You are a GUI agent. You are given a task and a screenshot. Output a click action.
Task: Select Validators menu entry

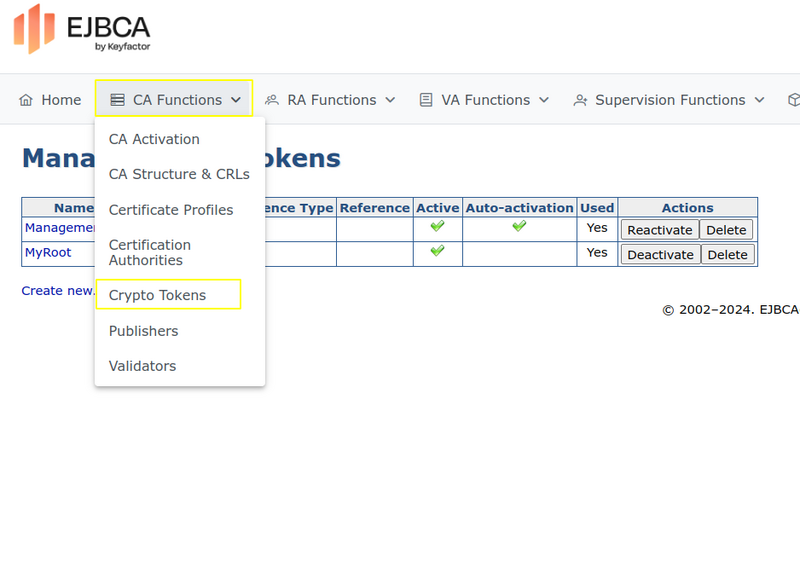pyautogui.click(x=142, y=366)
